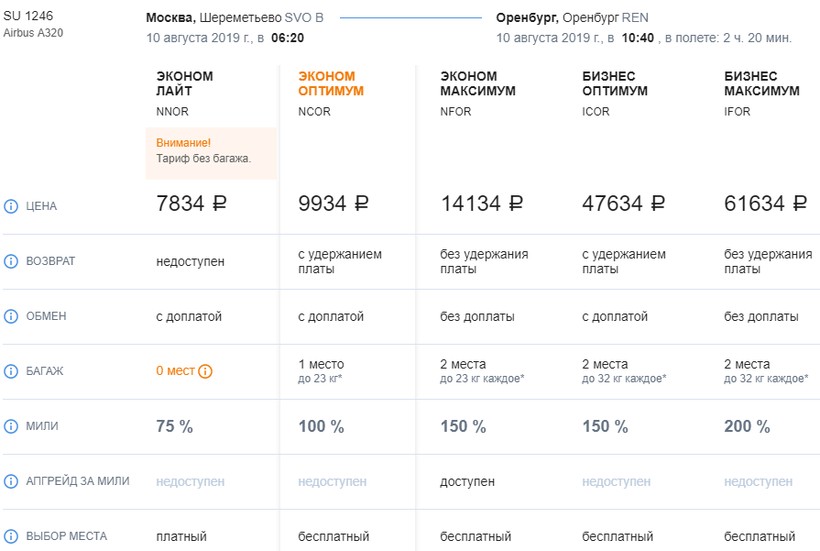
Task: Choose the 61634 ₽ price
Action: (765, 205)
